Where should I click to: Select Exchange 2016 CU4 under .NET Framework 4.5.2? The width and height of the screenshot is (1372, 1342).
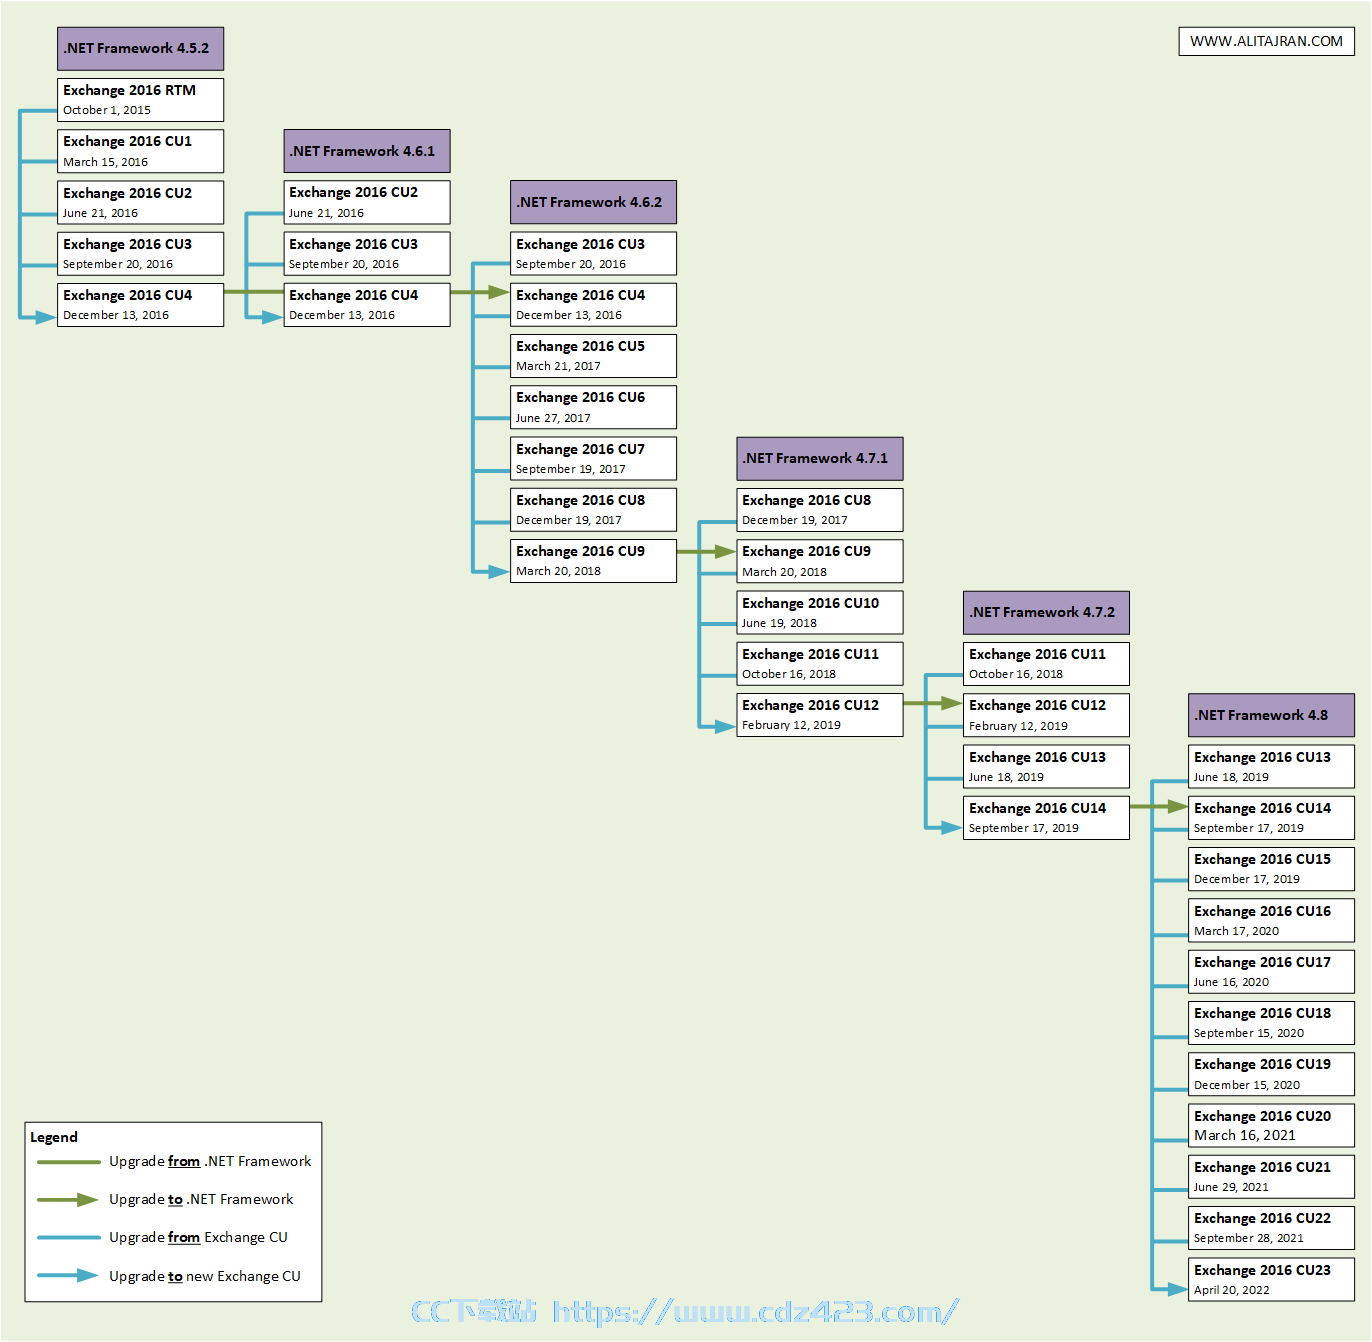point(140,305)
